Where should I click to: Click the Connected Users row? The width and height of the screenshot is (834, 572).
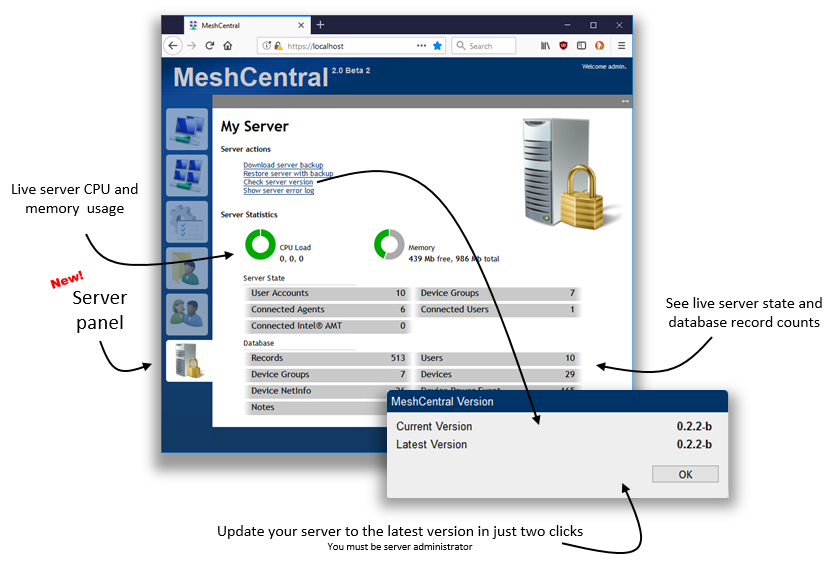click(497, 310)
